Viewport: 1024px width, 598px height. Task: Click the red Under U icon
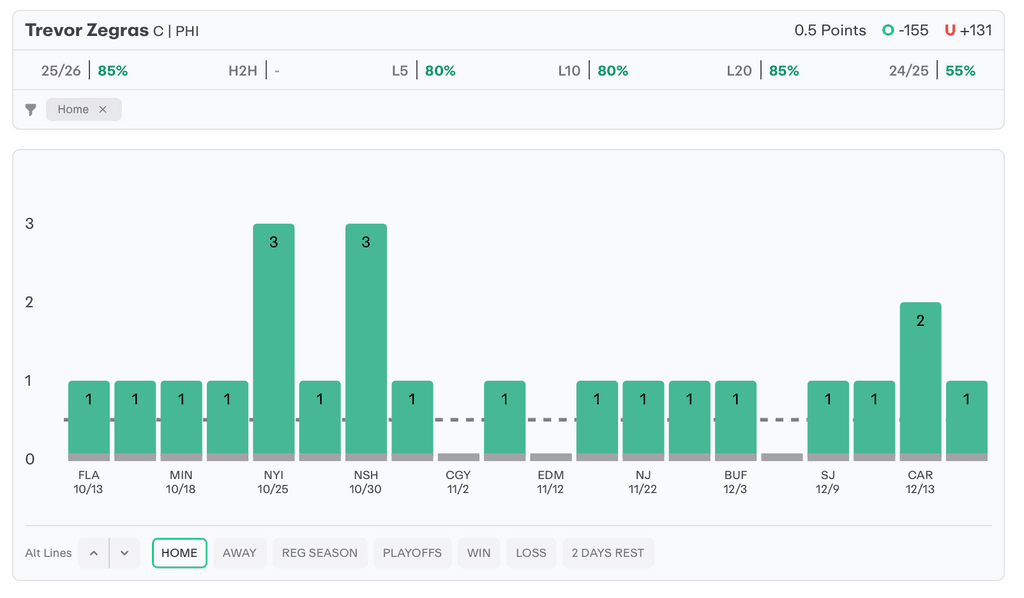949,30
